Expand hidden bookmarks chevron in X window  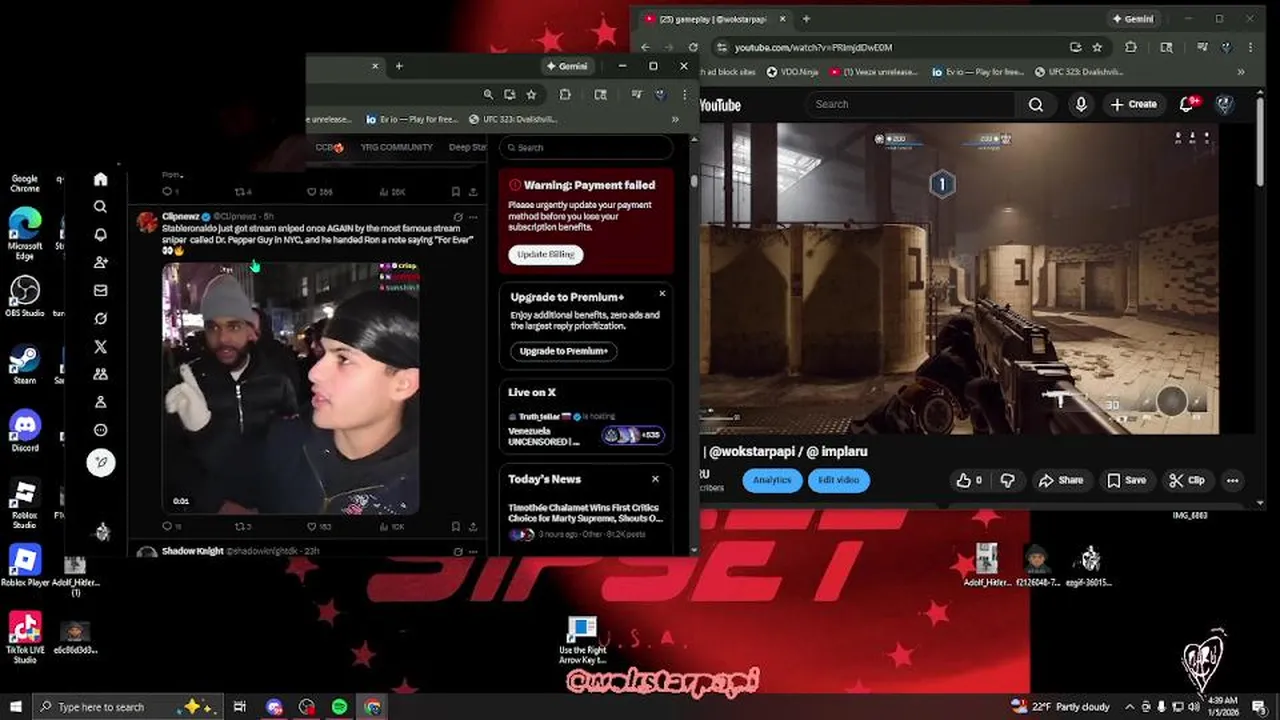click(675, 119)
